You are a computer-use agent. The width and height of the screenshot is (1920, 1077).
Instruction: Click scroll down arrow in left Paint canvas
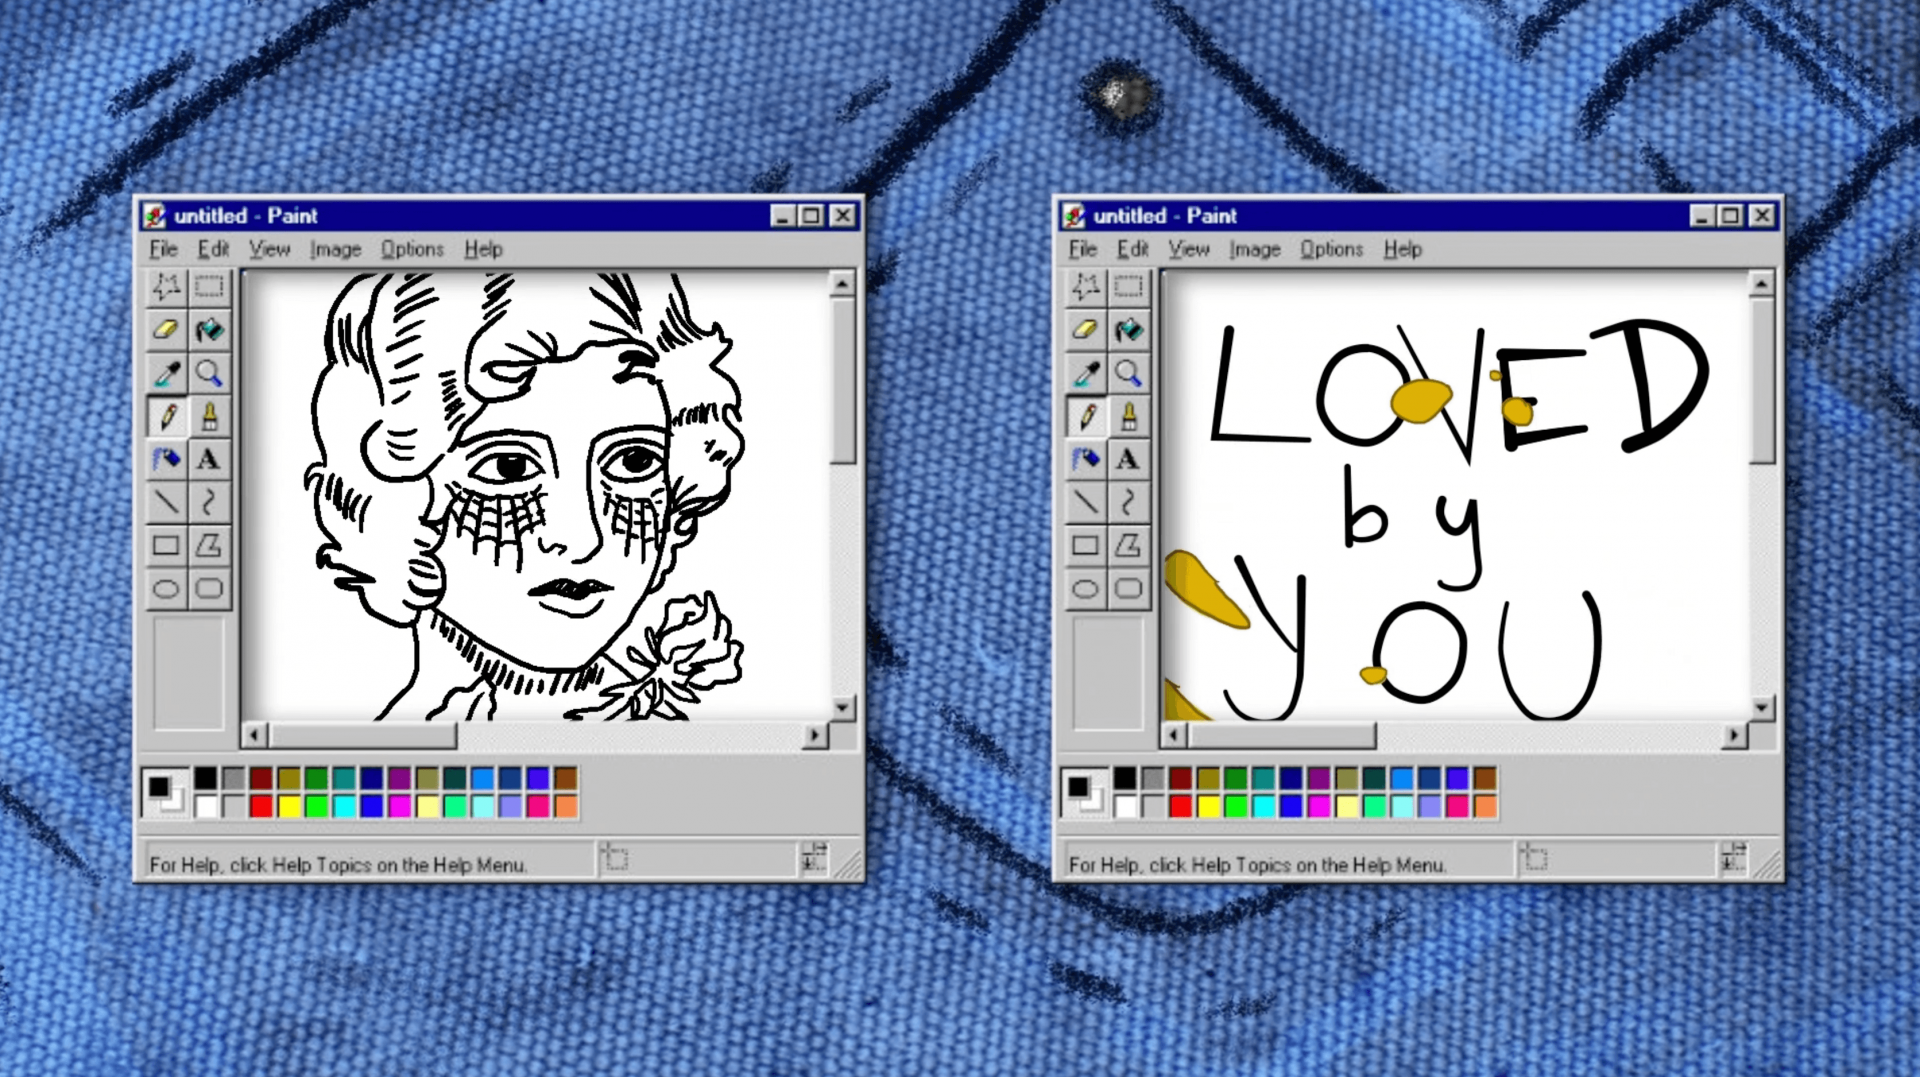coord(842,708)
